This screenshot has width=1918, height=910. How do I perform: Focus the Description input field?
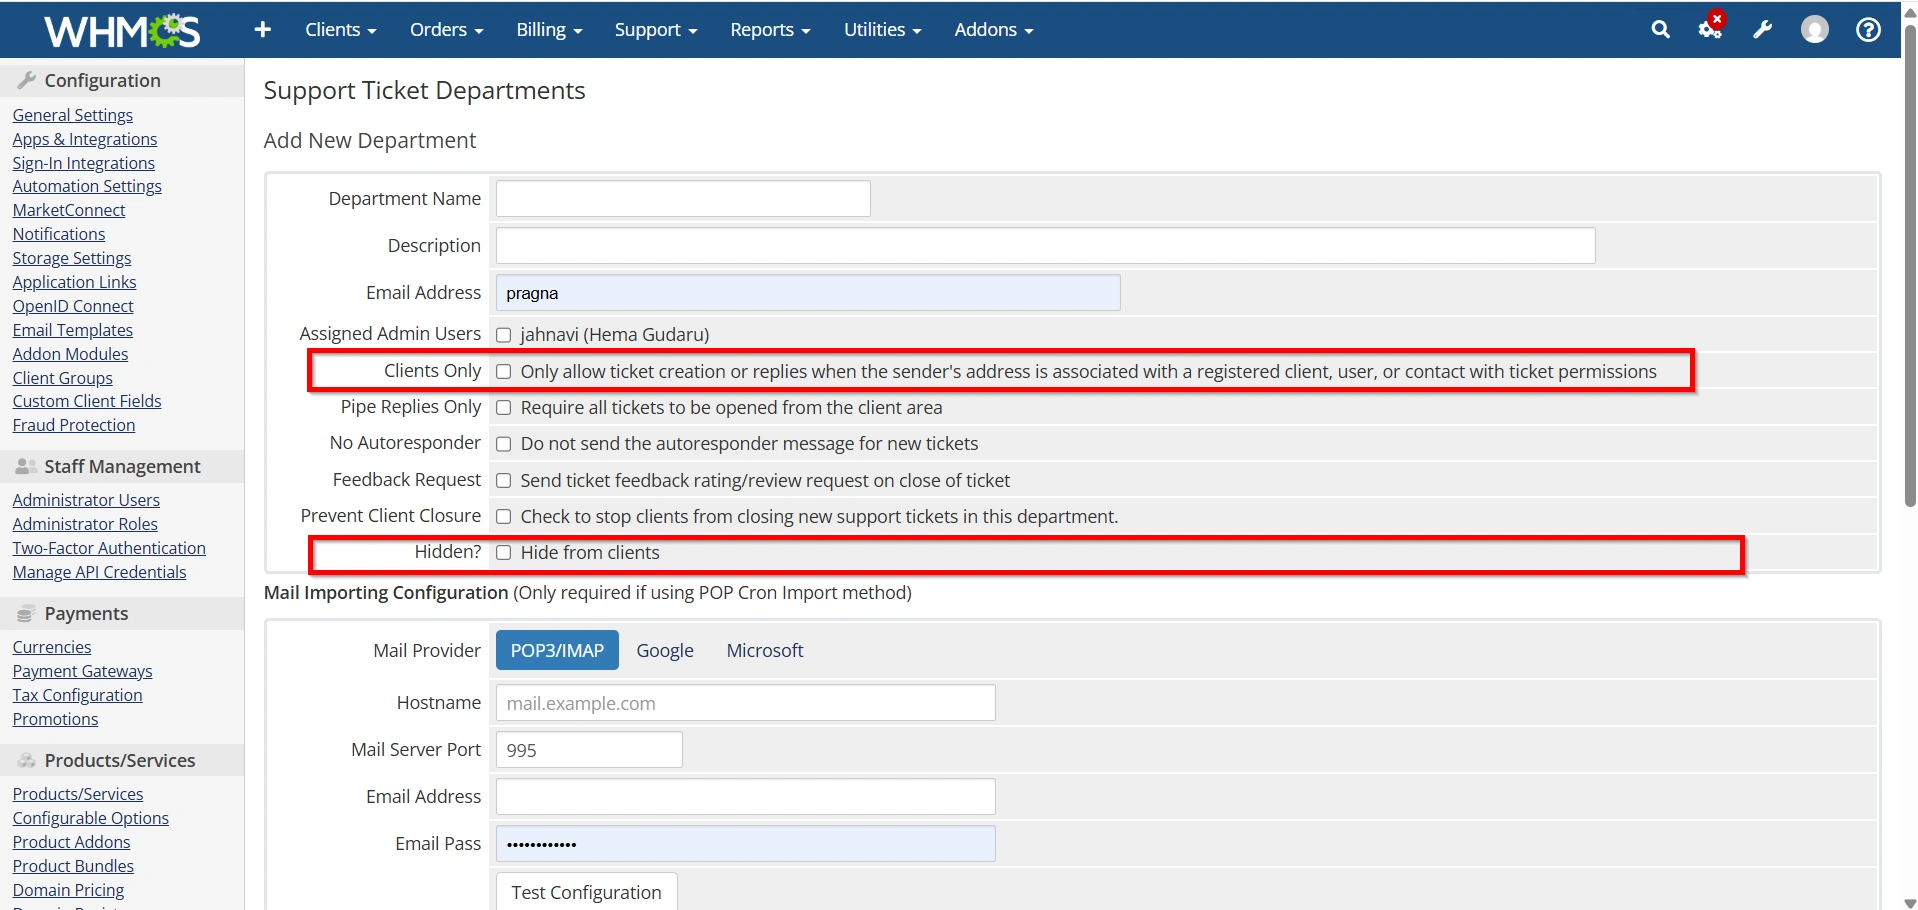1046,245
